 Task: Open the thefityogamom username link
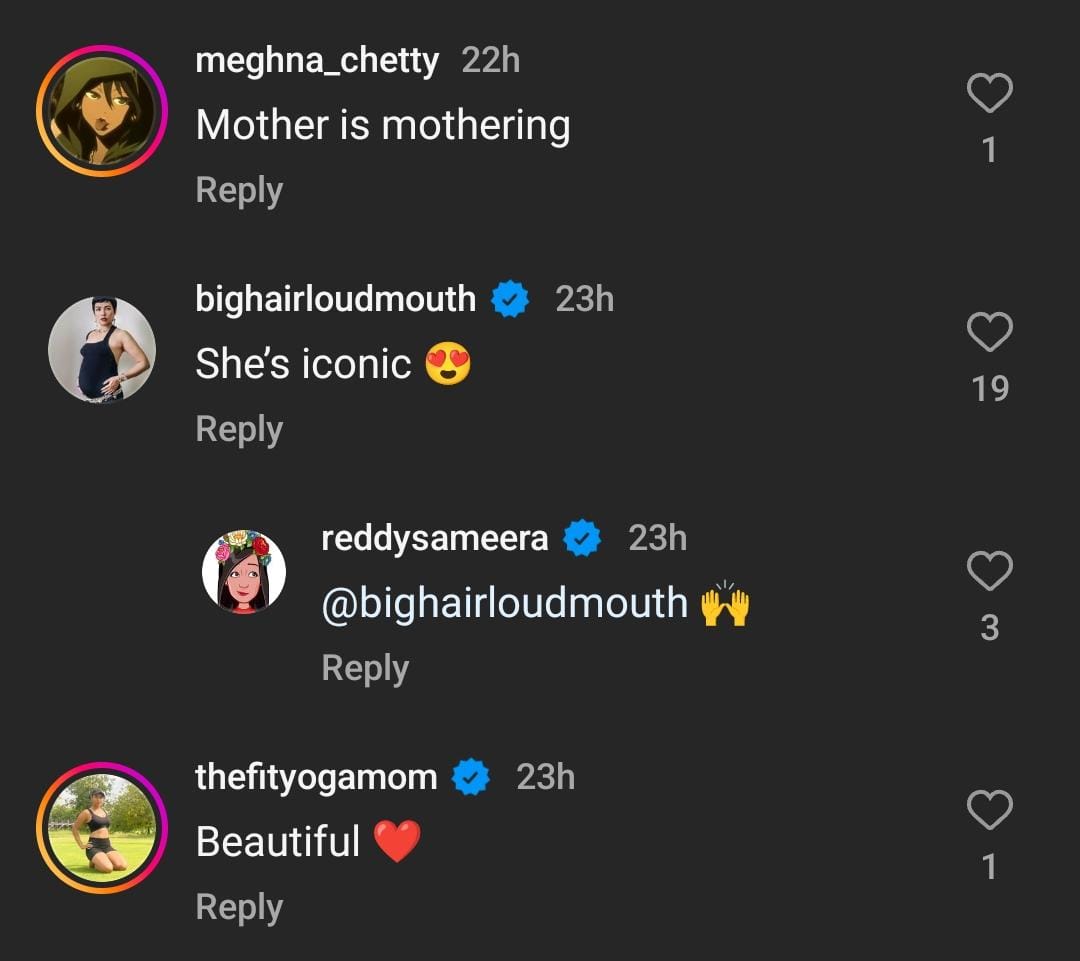click(316, 777)
